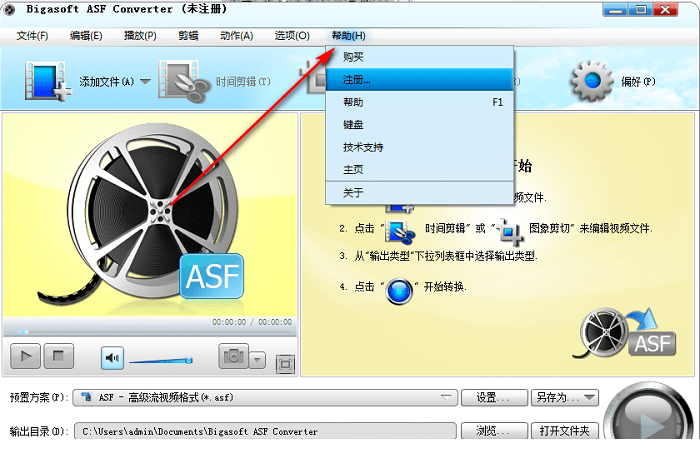The image size is (700, 456).
Task: Minimize the Bigasoft ASF Converter window
Action: pos(616,10)
